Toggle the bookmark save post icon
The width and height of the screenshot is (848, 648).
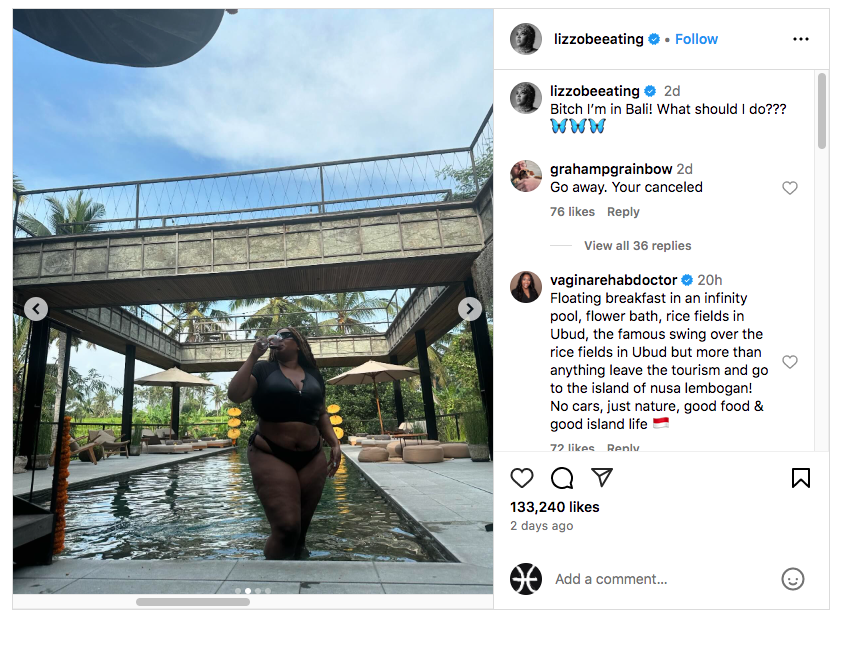pos(800,478)
